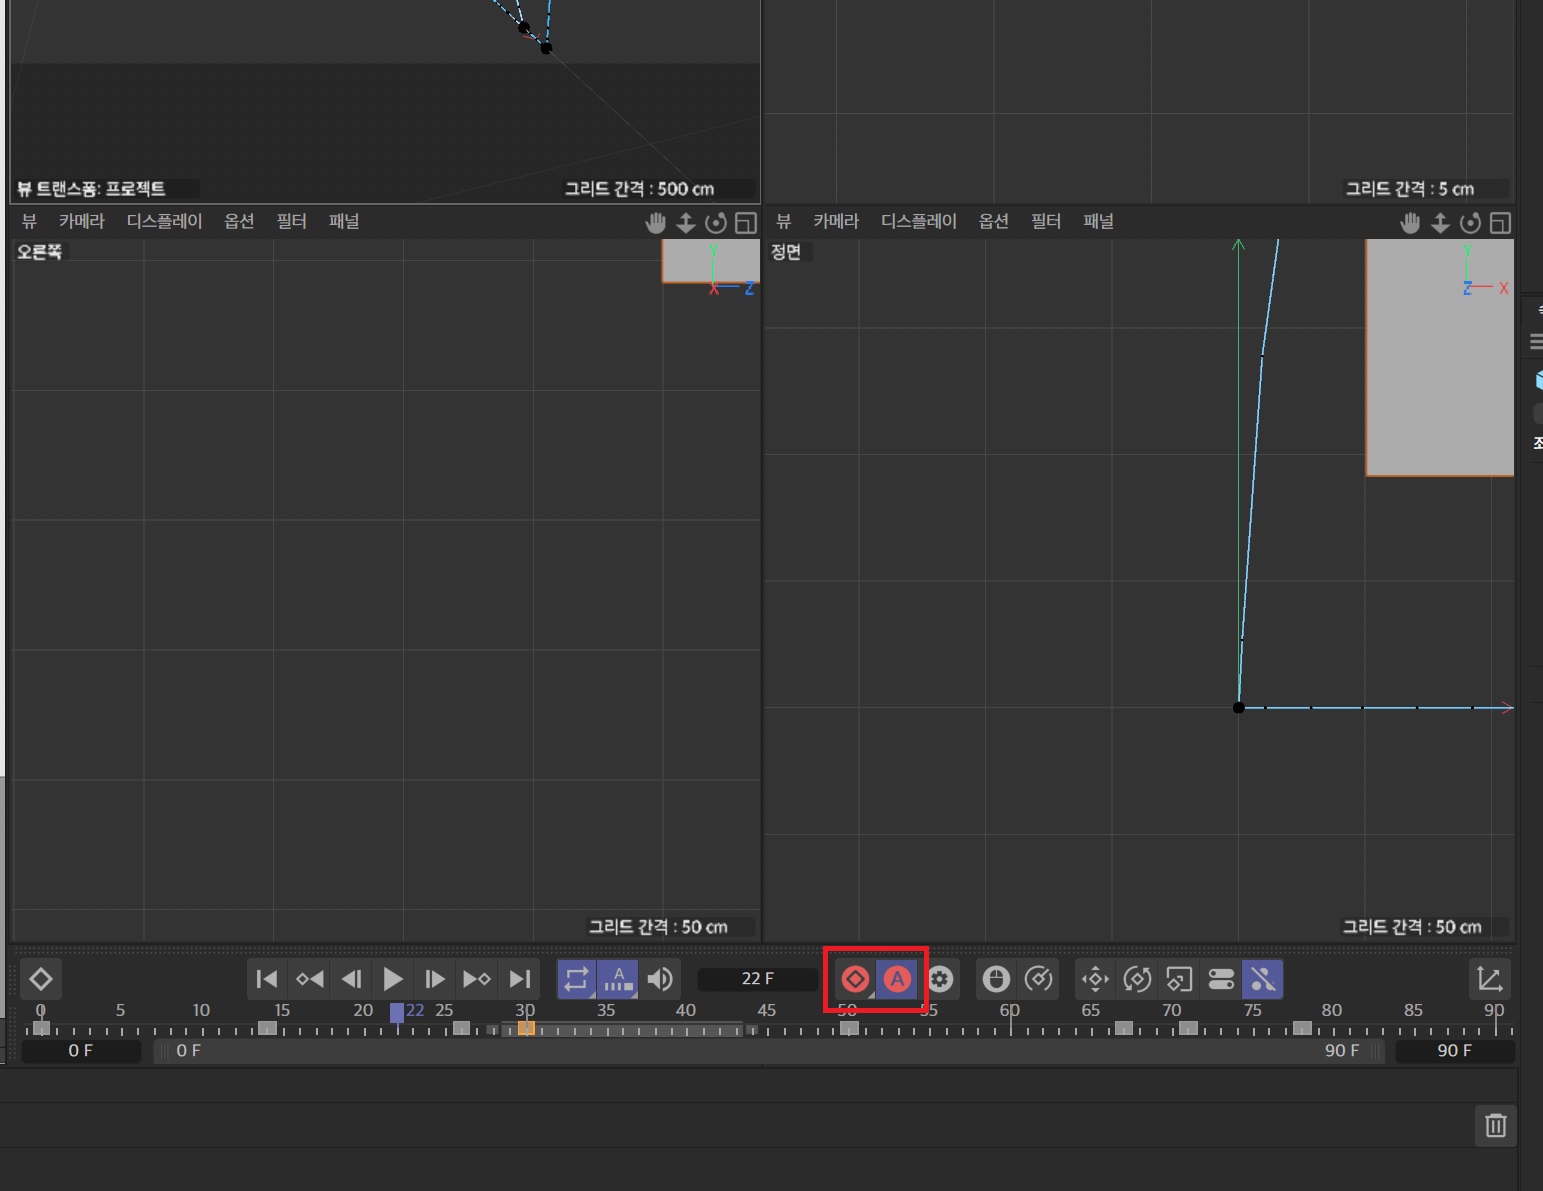Viewport: 1543px width, 1191px height.
Task: Select the keyframe marker at frame 78
Action: 1302,1028
